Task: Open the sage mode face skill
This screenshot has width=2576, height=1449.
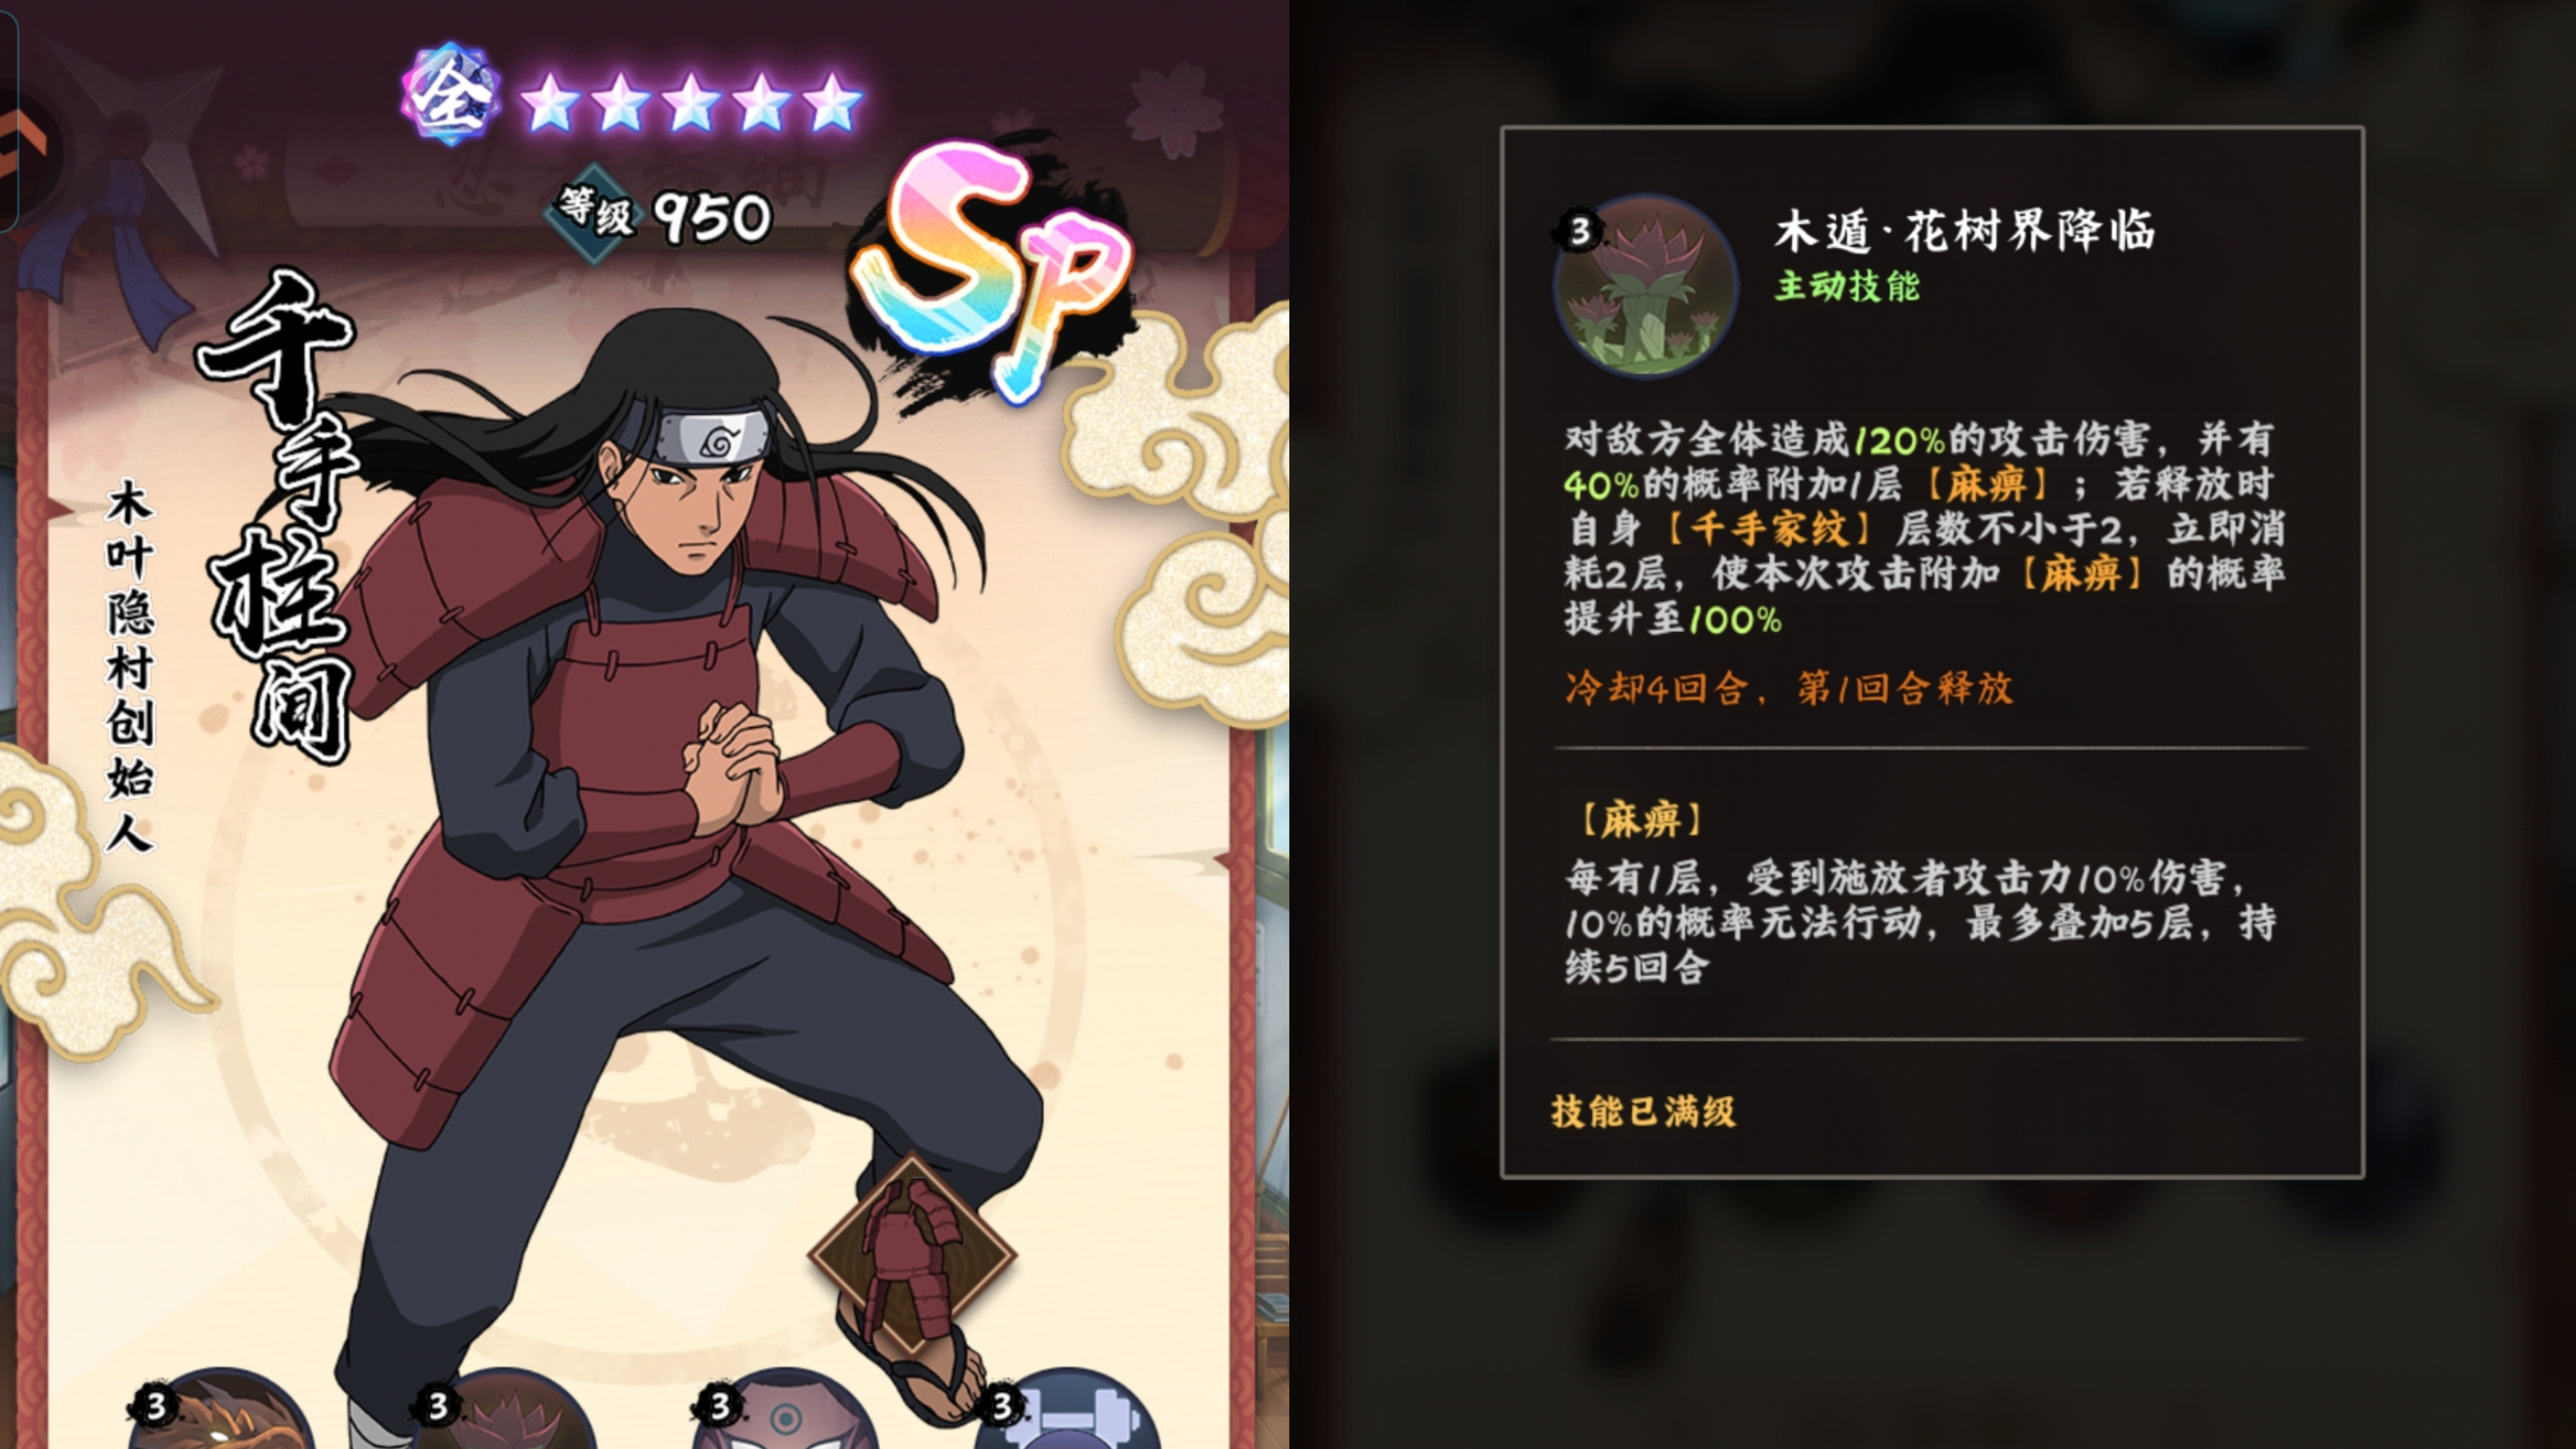Action: (785, 1412)
